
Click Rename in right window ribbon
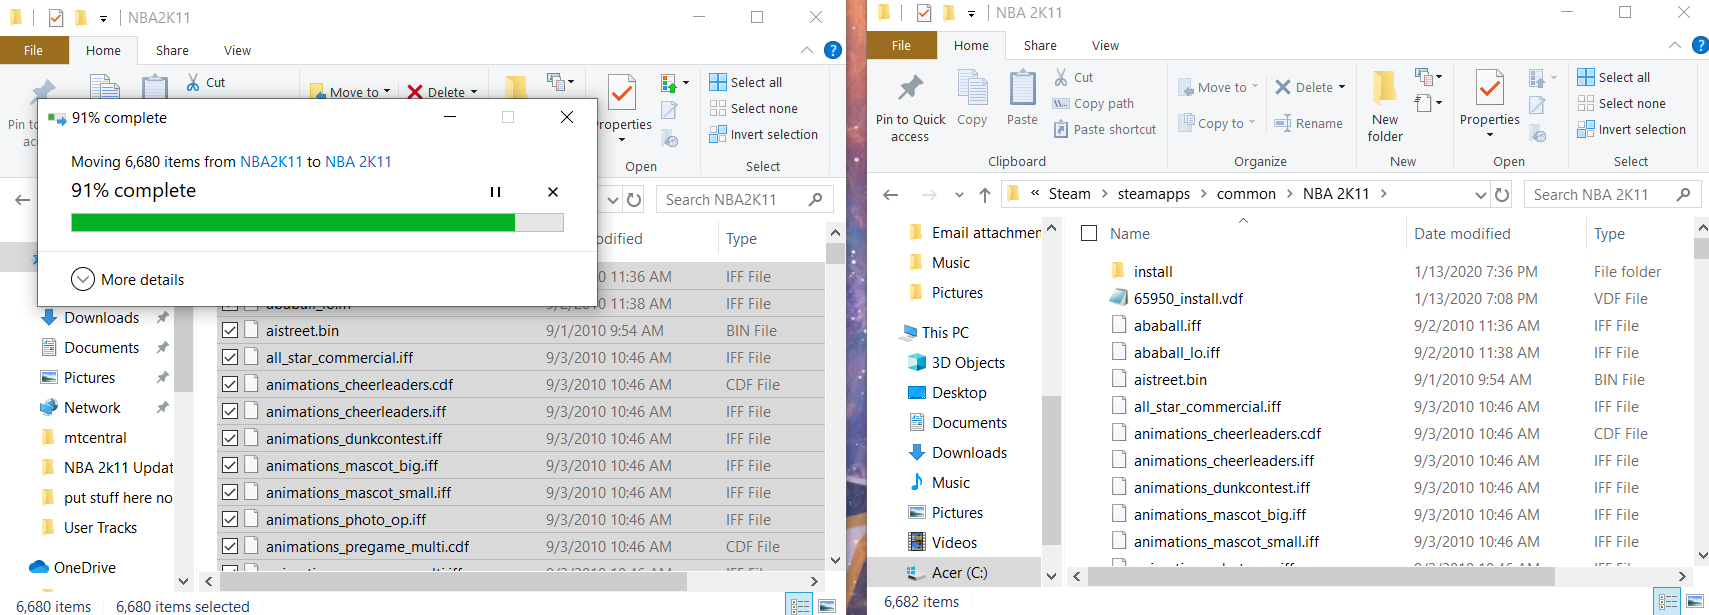pyautogui.click(x=1308, y=123)
